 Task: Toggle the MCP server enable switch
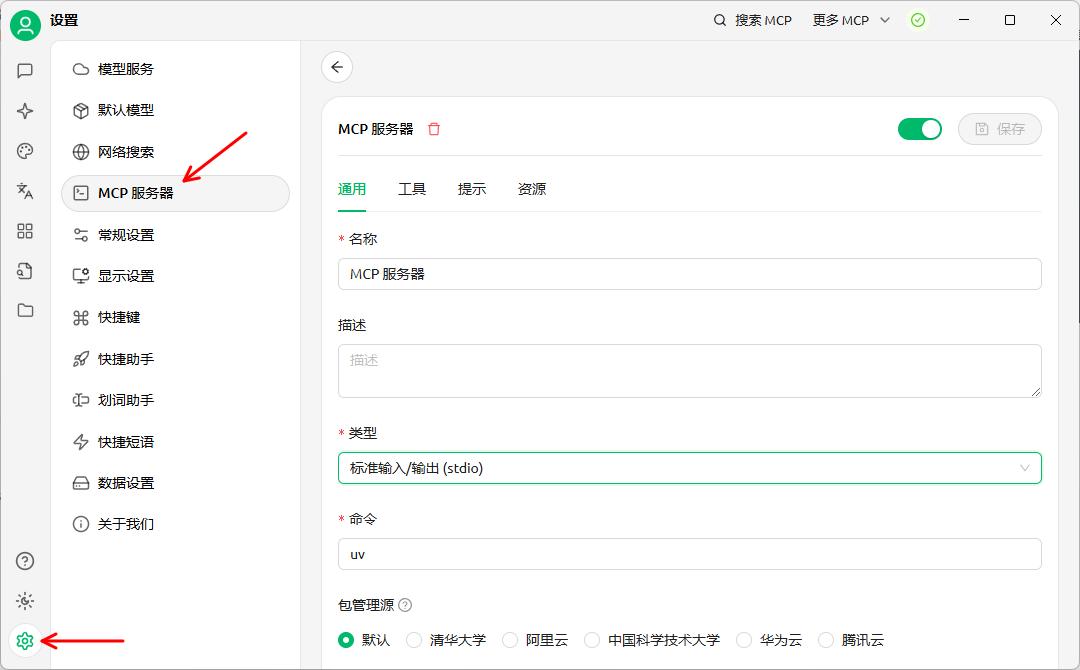coord(920,129)
